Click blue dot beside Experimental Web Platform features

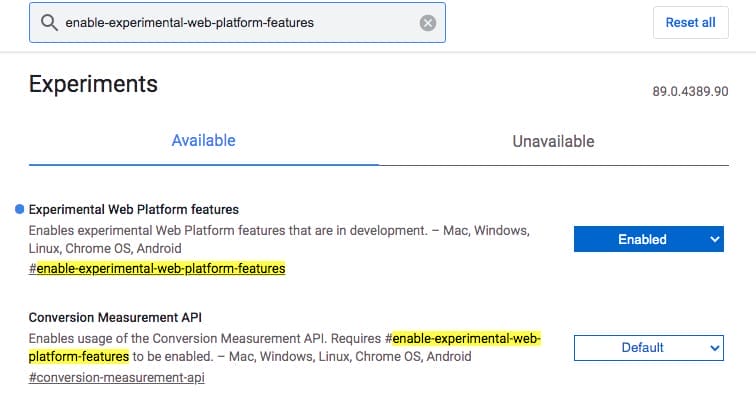20,209
